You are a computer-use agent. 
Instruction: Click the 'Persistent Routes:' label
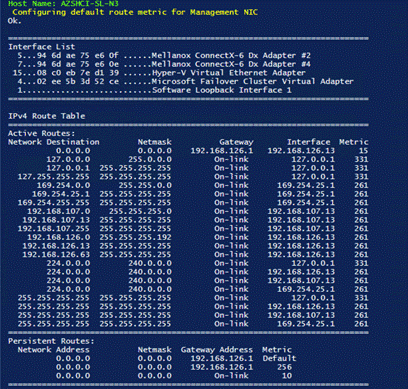point(51,341)
